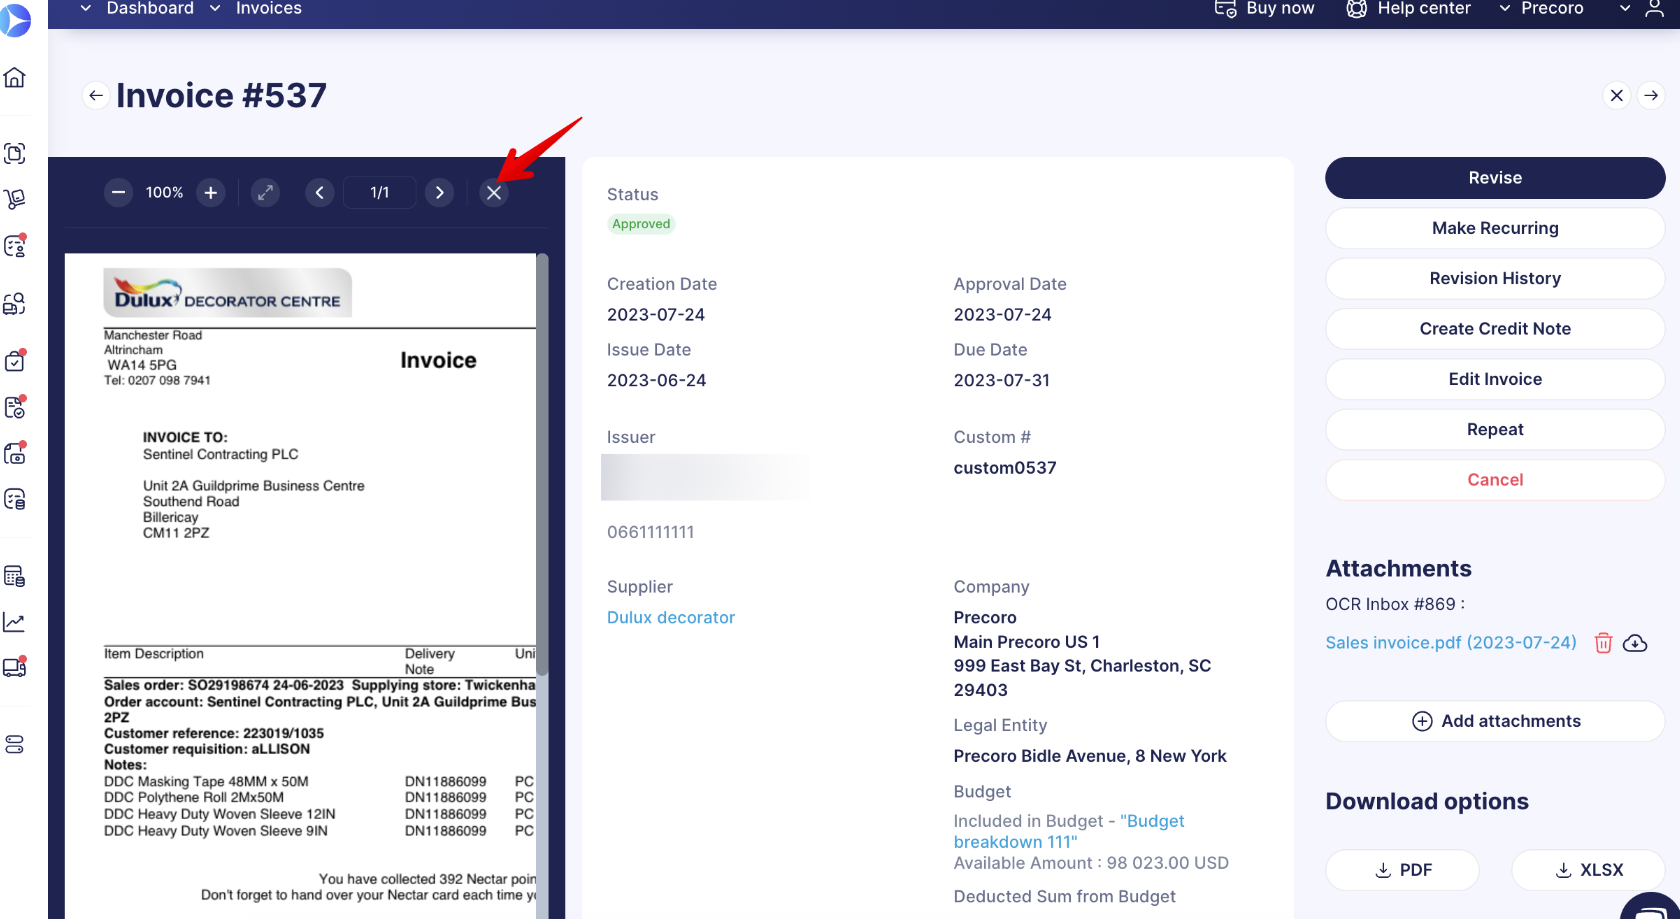Open the toggle switches configuration sidebar icon
Image resolution: width=1680 pixels, height=919 pixels.
point(15,745)
